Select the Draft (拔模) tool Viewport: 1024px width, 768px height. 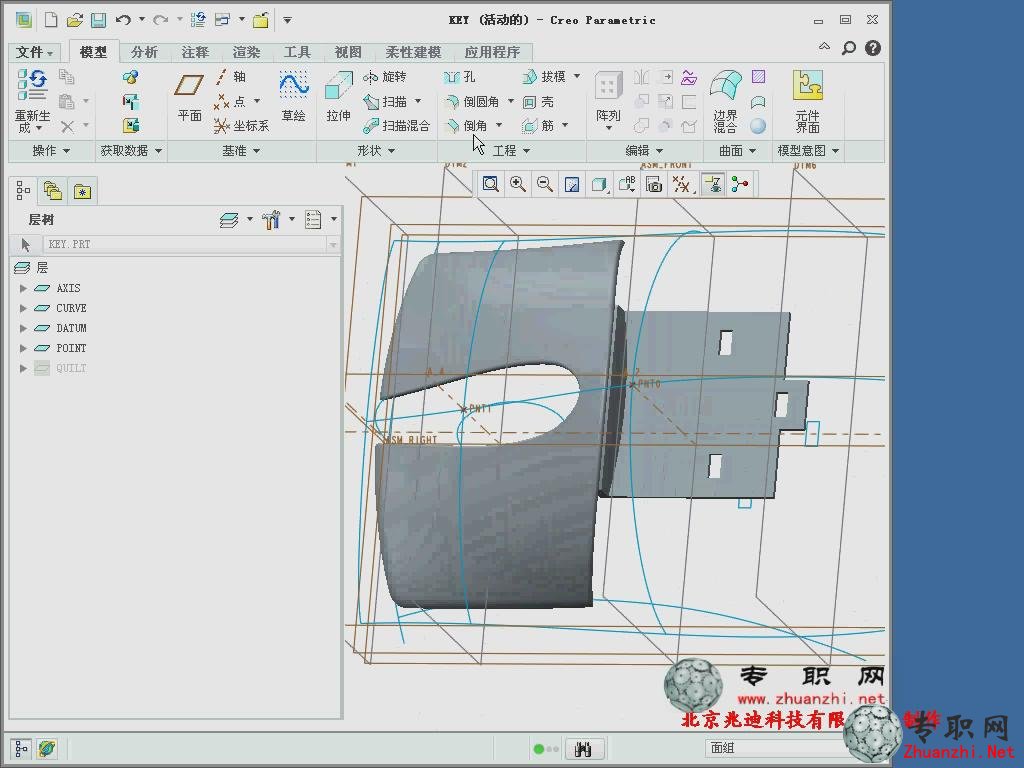[544, 77]
